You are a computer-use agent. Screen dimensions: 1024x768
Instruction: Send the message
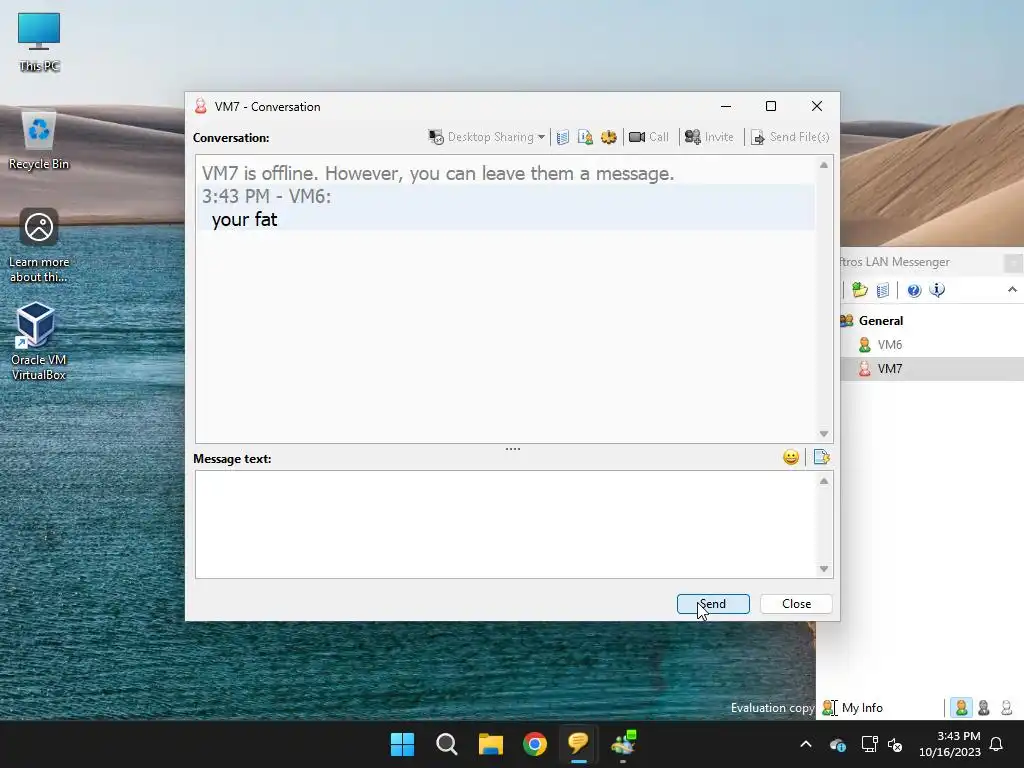coord(713,604)
